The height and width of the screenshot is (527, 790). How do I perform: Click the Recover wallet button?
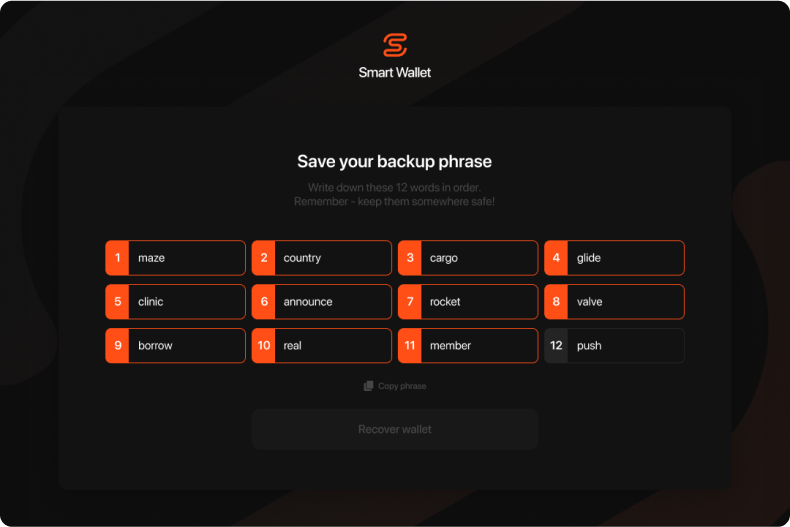395,429
